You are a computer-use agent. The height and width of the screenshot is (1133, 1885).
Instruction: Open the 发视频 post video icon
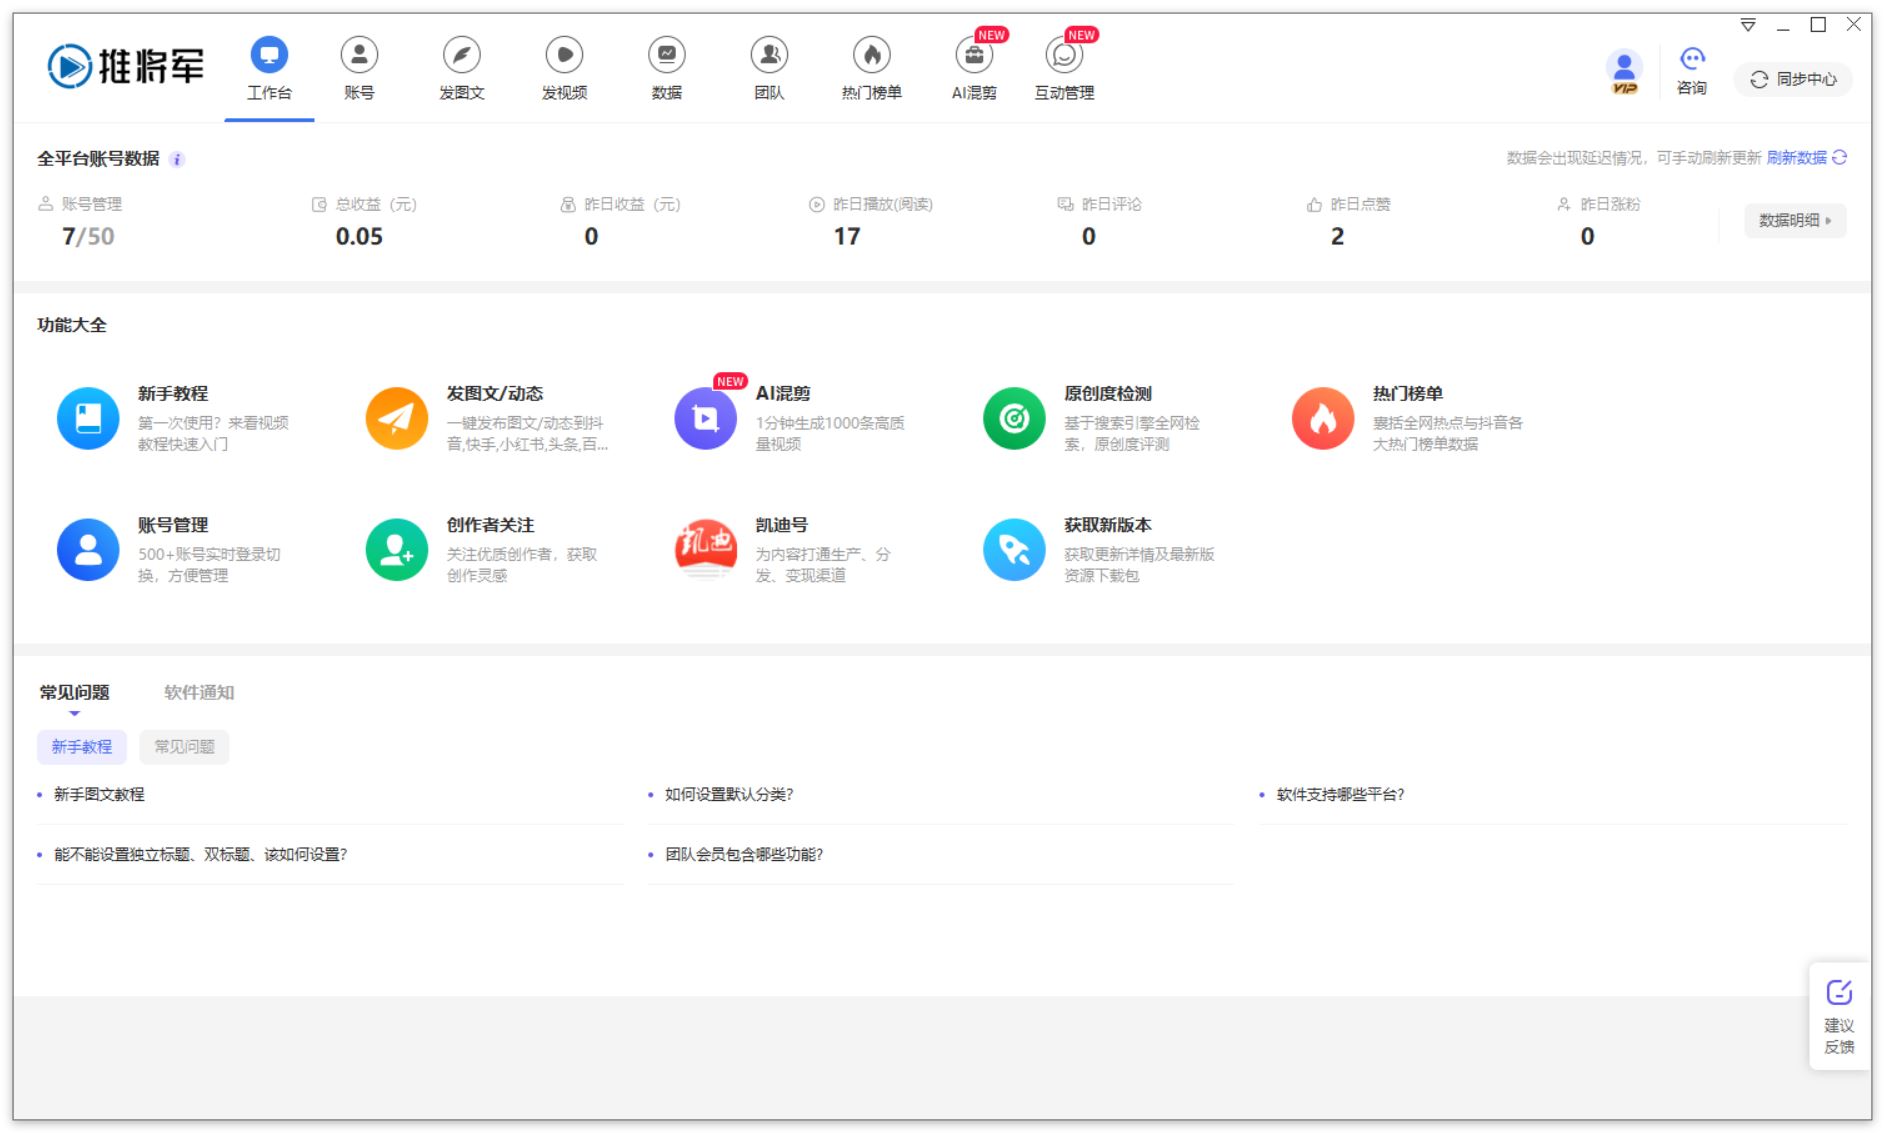point(564,54)
